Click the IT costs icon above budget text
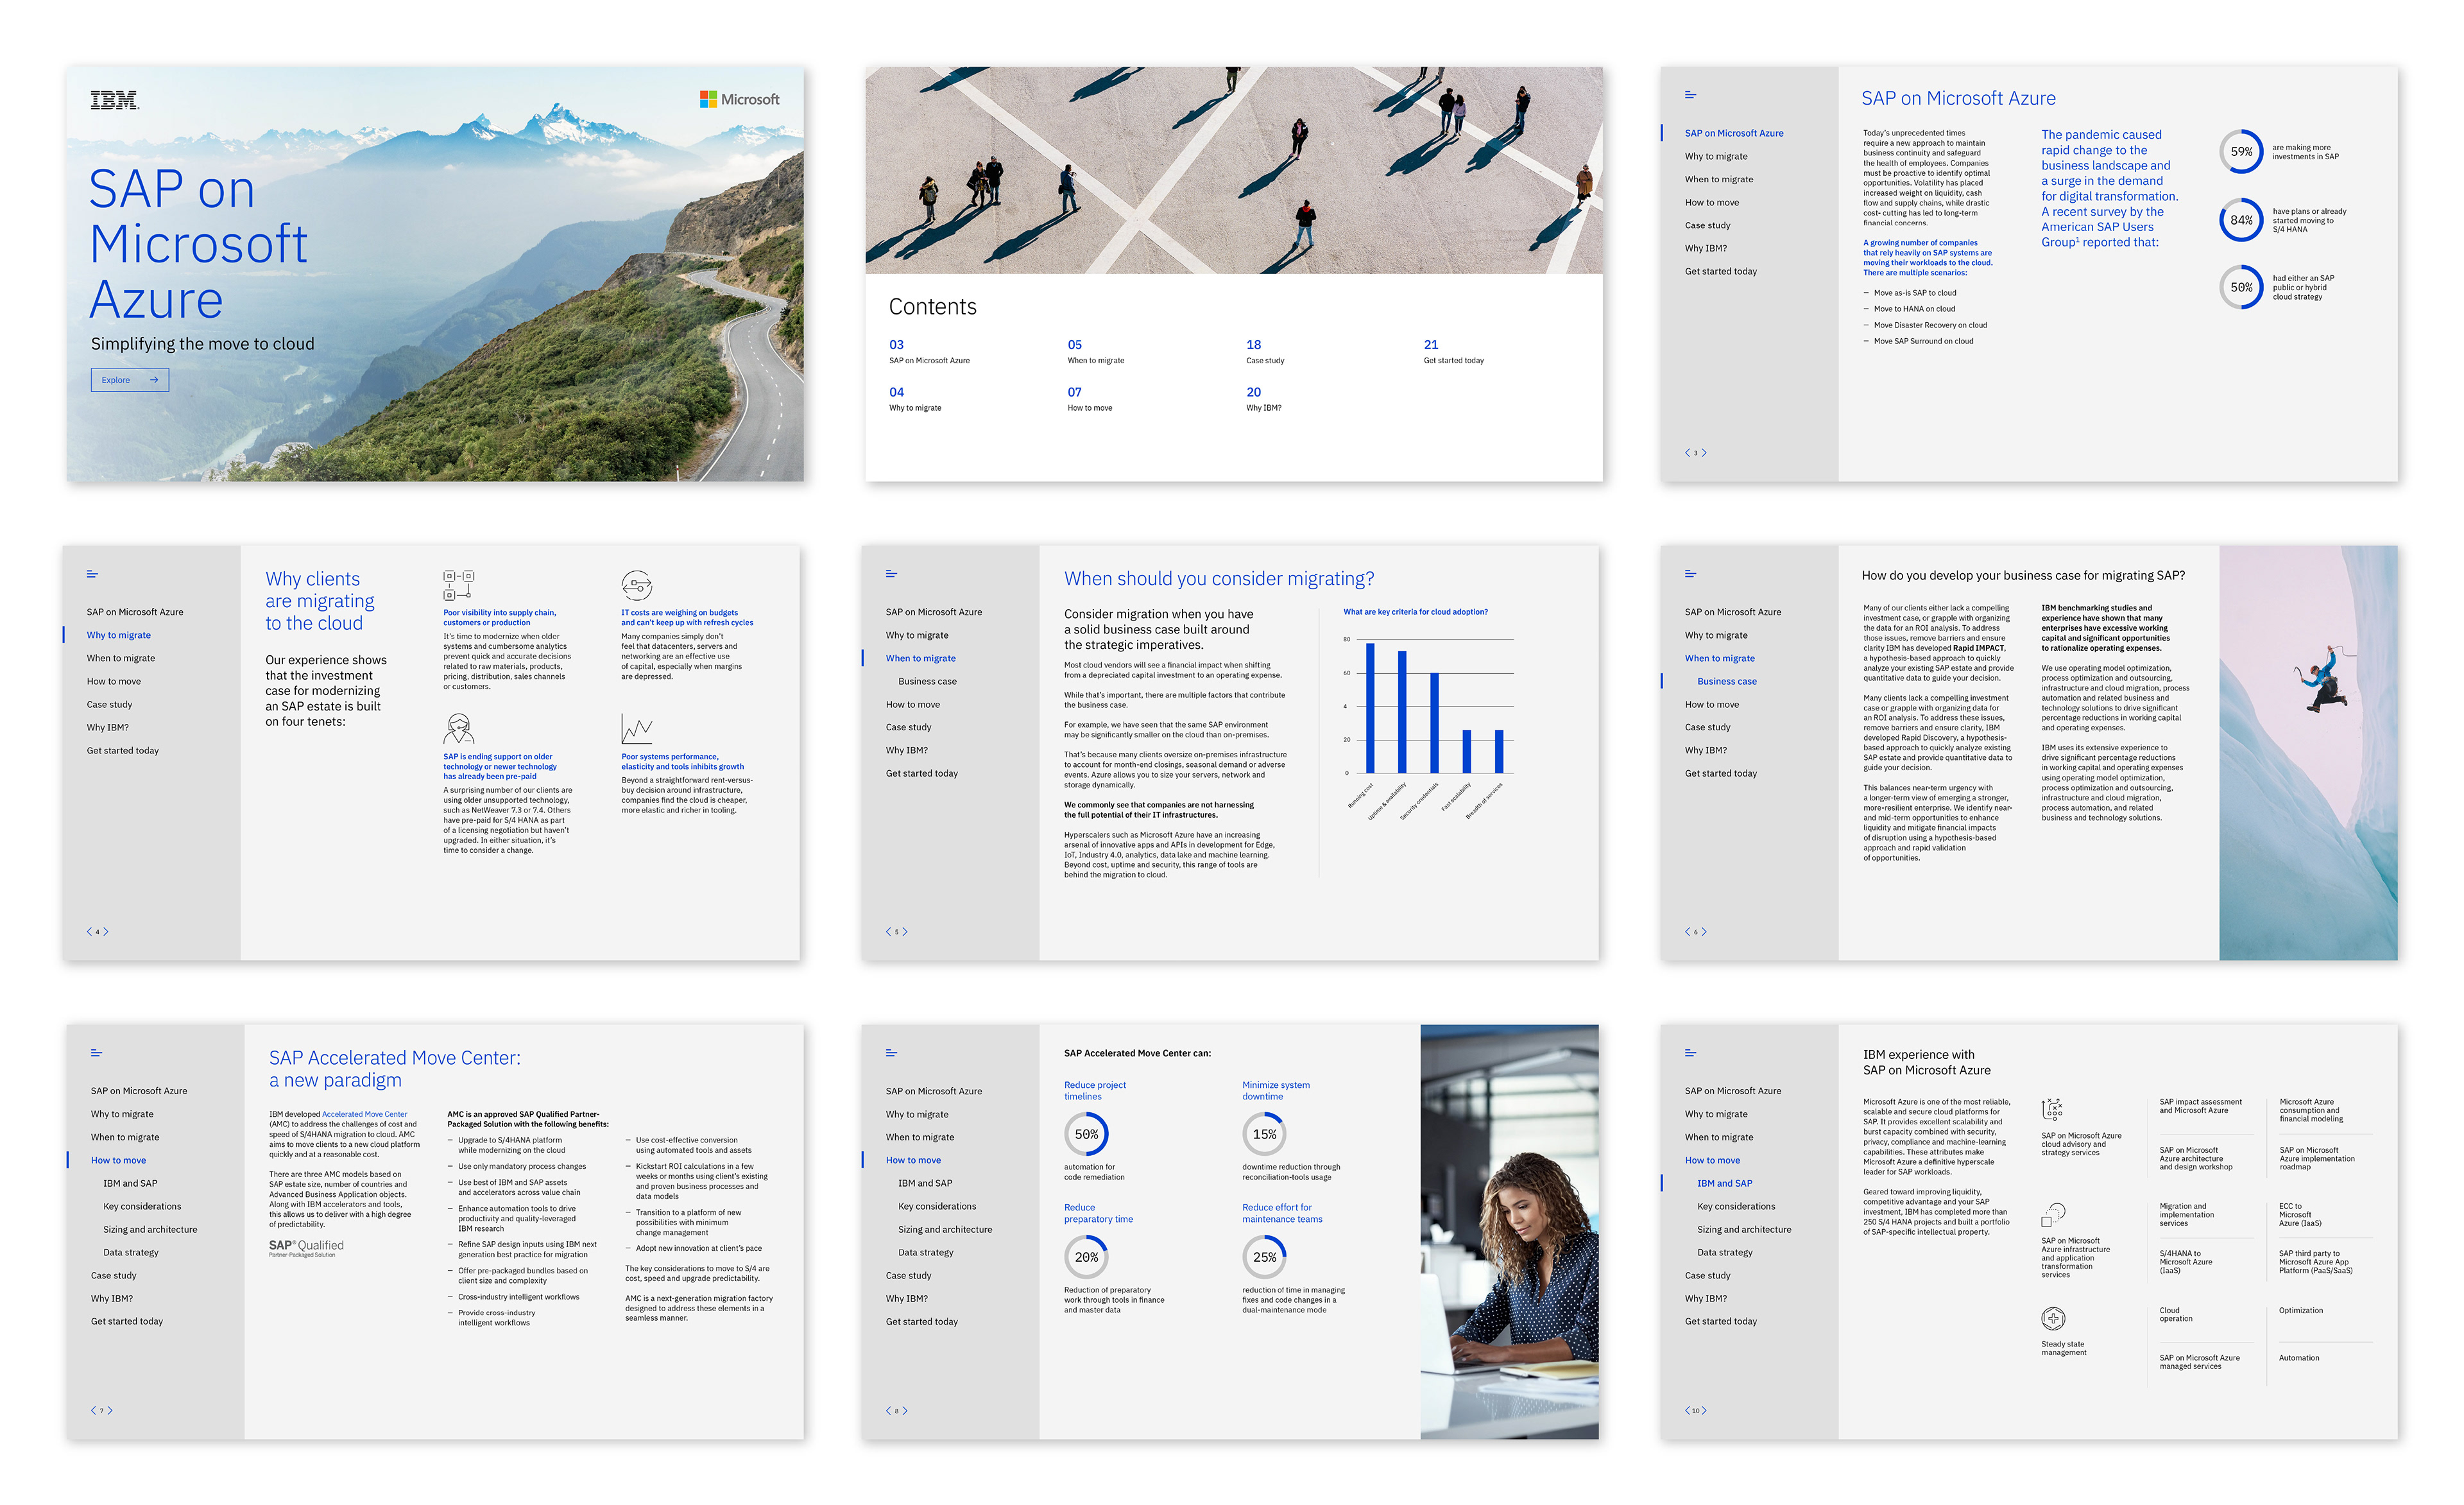The width and height of the screenshot is (2464, 1505). pyautogui.click(x=637, y=585)
